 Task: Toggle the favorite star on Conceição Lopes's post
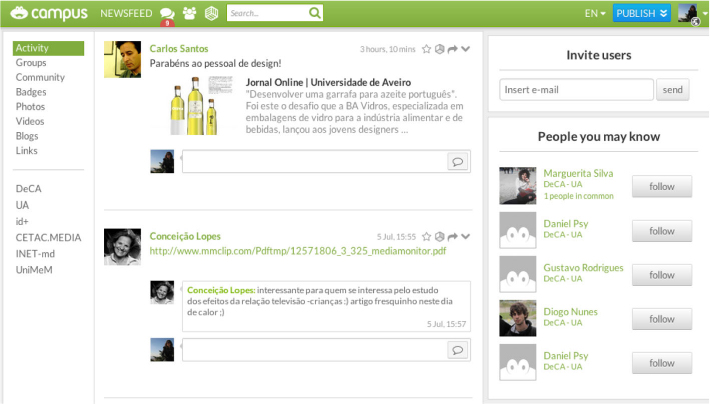[x=426, y=237]
